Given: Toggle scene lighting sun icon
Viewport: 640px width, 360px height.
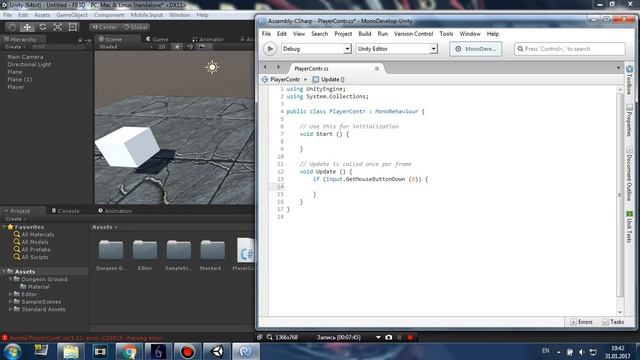Looking at the screenshot, I should (177, 47).
